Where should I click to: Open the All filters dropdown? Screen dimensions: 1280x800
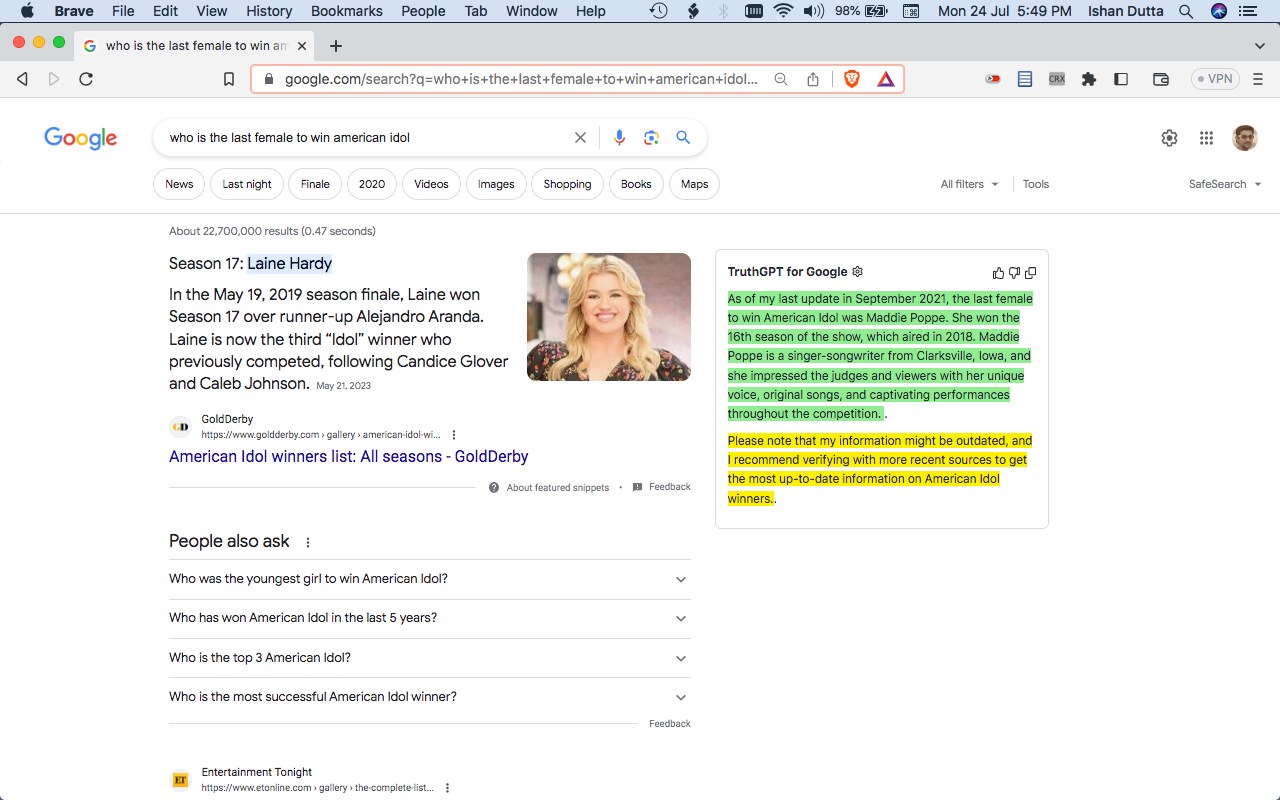tap(969, 184)
